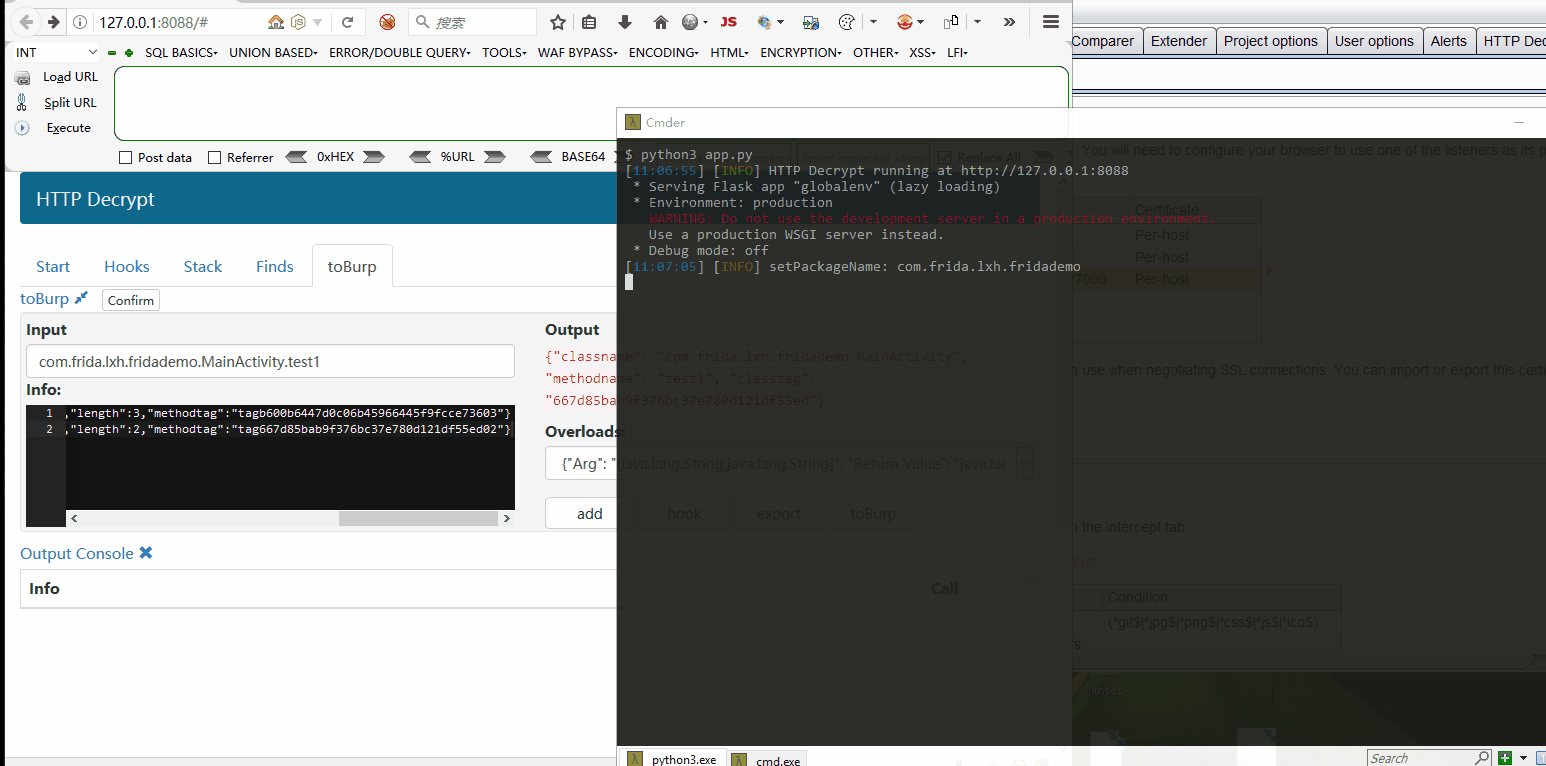Image resolution: width=1546 pixels, height=766 pixels.
Task: Reload the current browser page
Action: coord(347,22)
